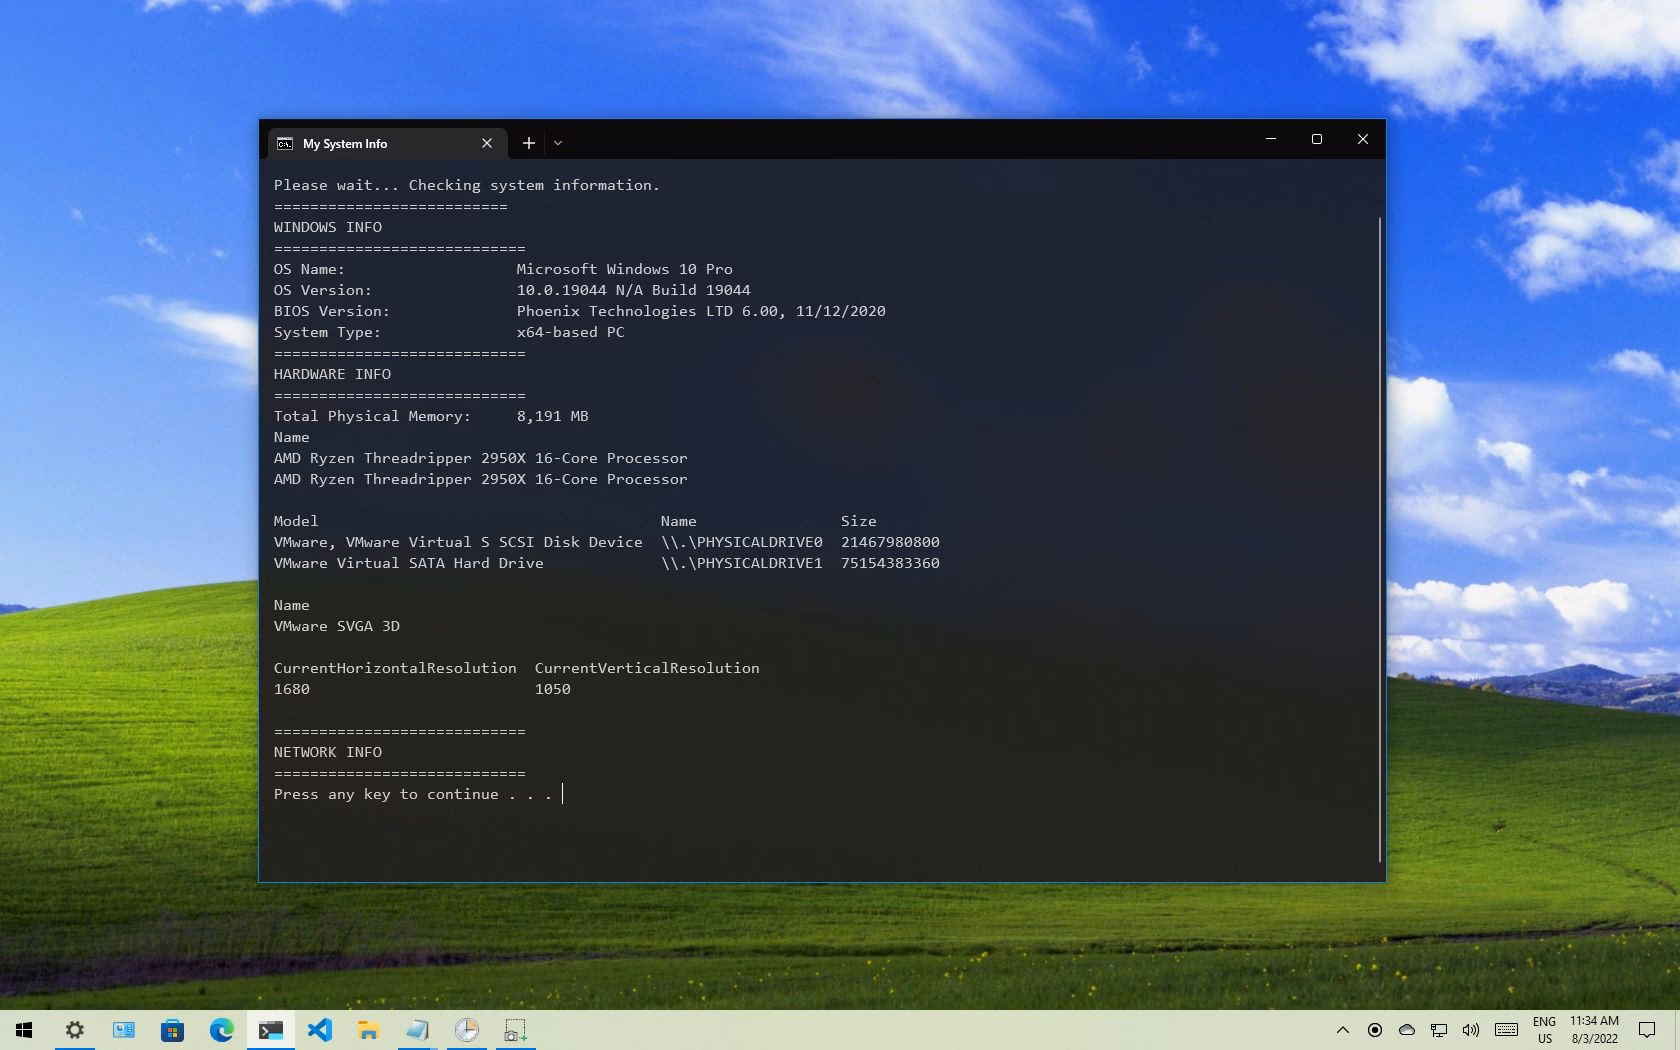Click the 'Model' column header
Screen dimensions: 1680x1050
[x=296, y=521]
